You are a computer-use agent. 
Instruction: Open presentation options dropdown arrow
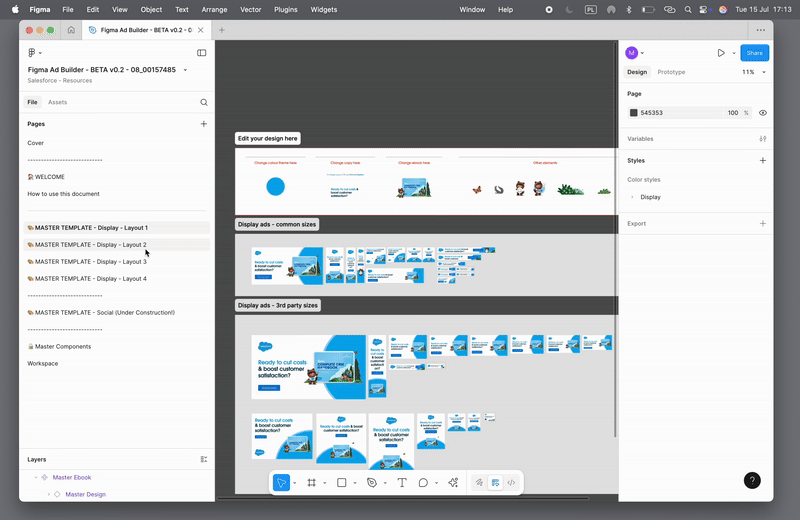pyautogui.click(x=734, y=53)
